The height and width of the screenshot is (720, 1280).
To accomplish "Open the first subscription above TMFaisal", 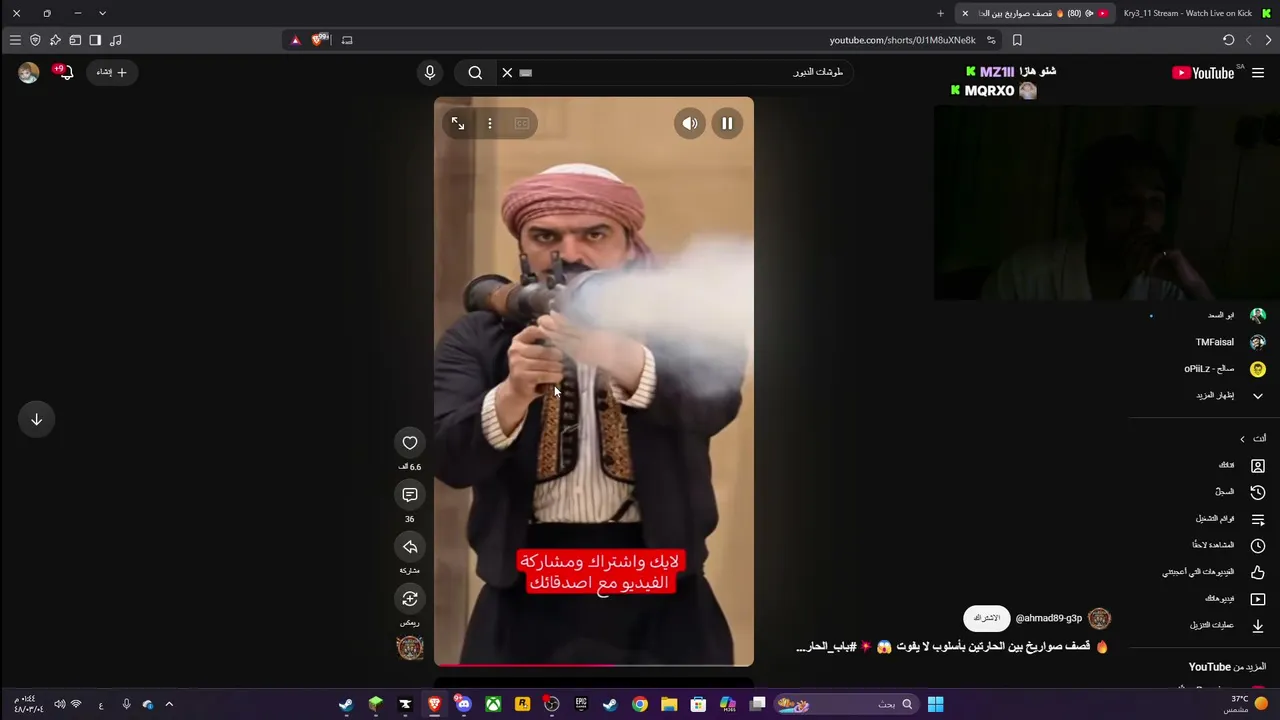I will pyautogui.click(x=1236, y=315).
